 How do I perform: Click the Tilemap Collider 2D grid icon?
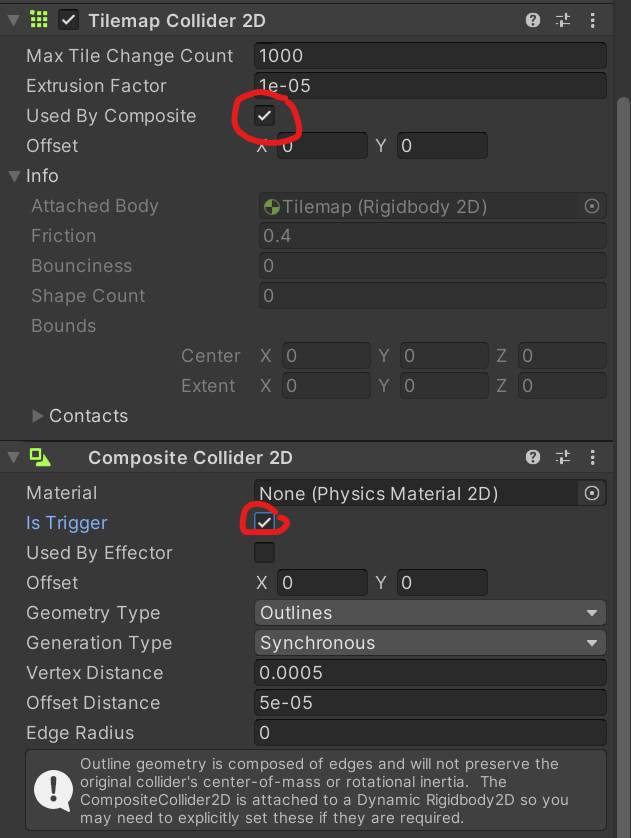click(38, 19)
